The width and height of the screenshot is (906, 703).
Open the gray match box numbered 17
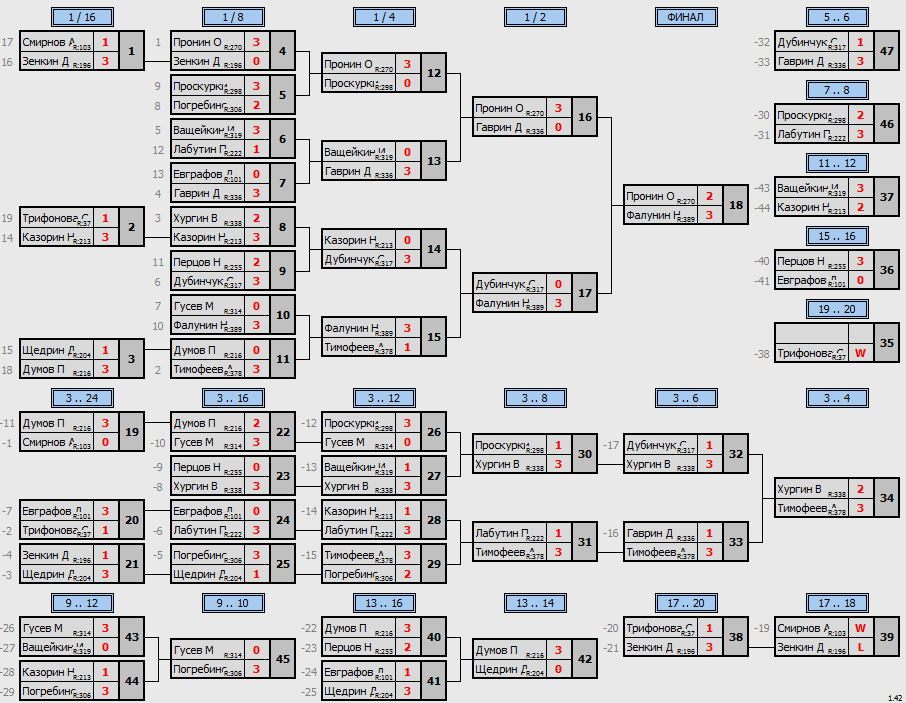pyautogui.click(x=585, y=293)
